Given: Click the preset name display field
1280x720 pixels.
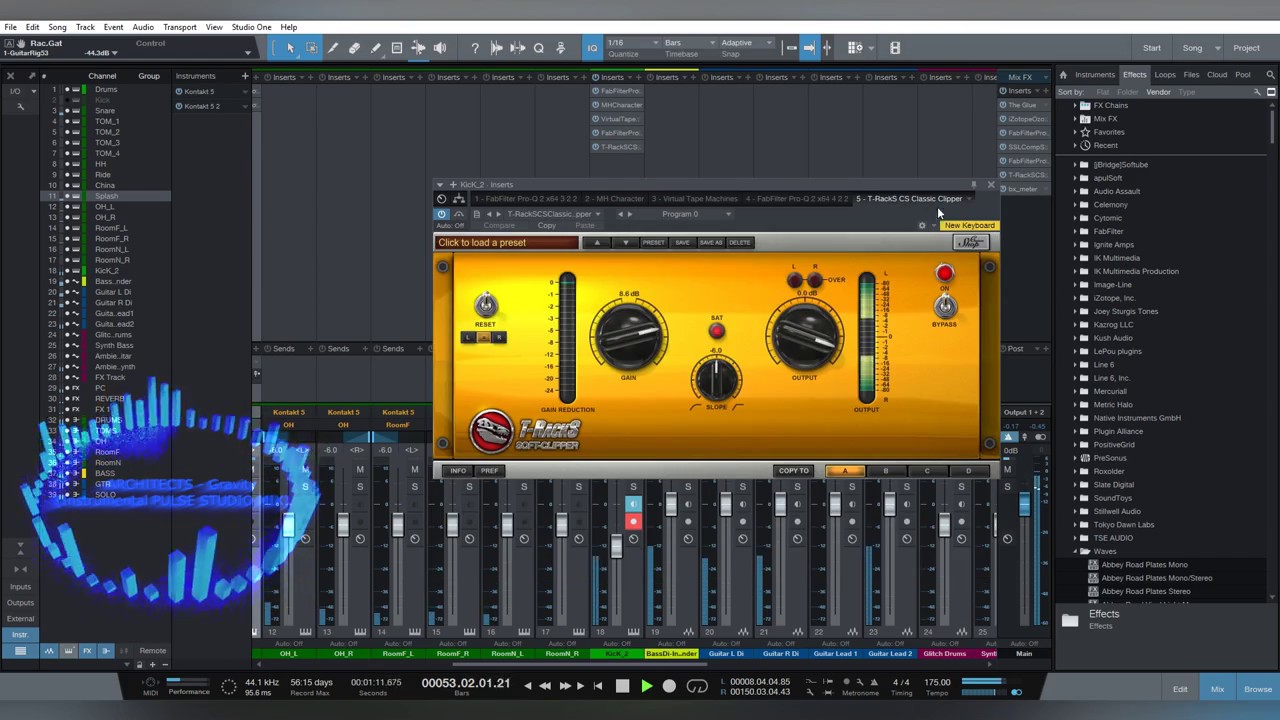Looking at the screenshot, I should [x=507, y=243].
